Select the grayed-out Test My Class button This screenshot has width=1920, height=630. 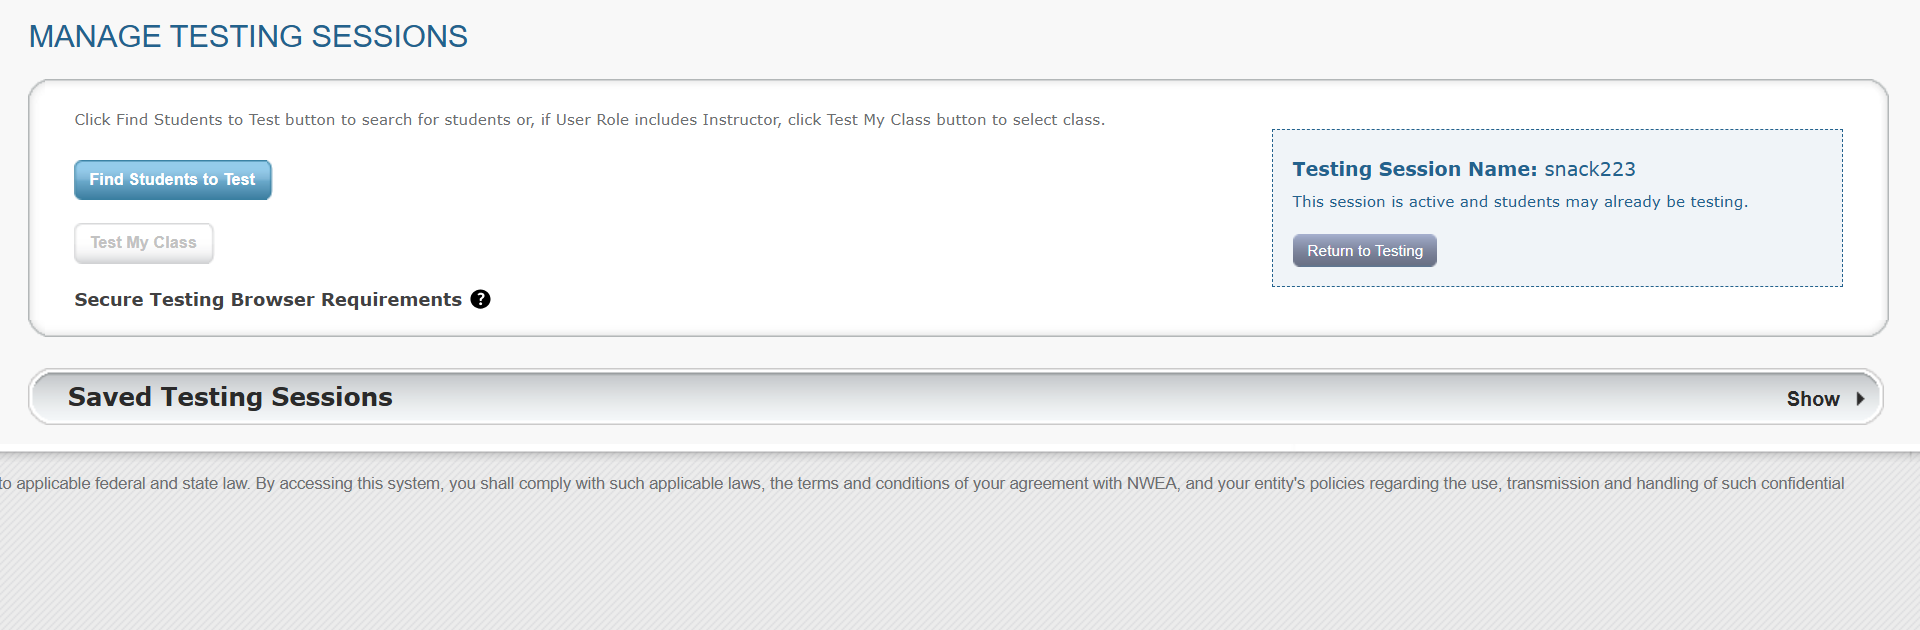(144, 243)
